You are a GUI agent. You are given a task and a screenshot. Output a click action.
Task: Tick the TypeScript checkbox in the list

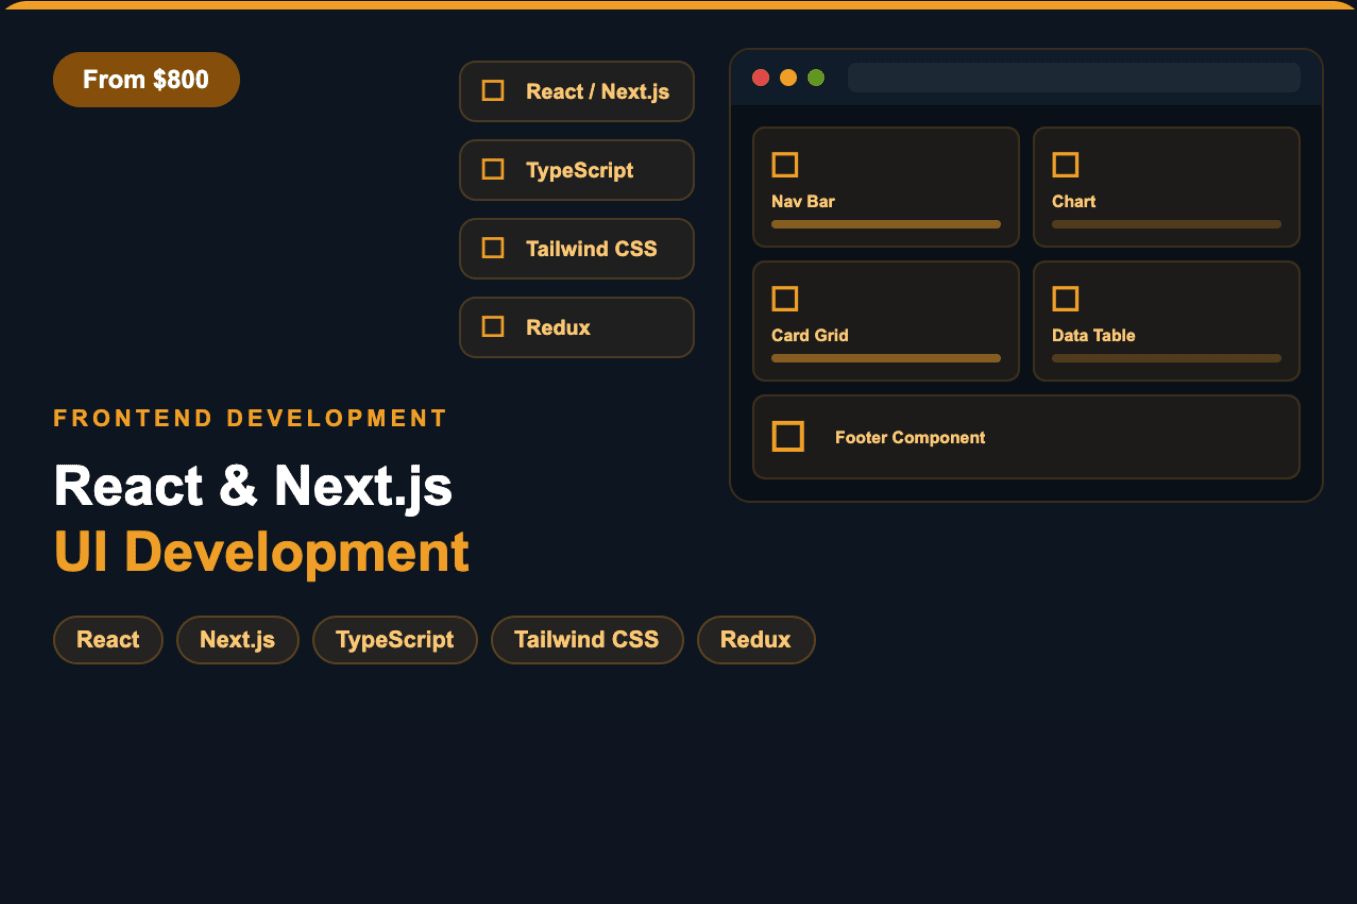(493, 169)
